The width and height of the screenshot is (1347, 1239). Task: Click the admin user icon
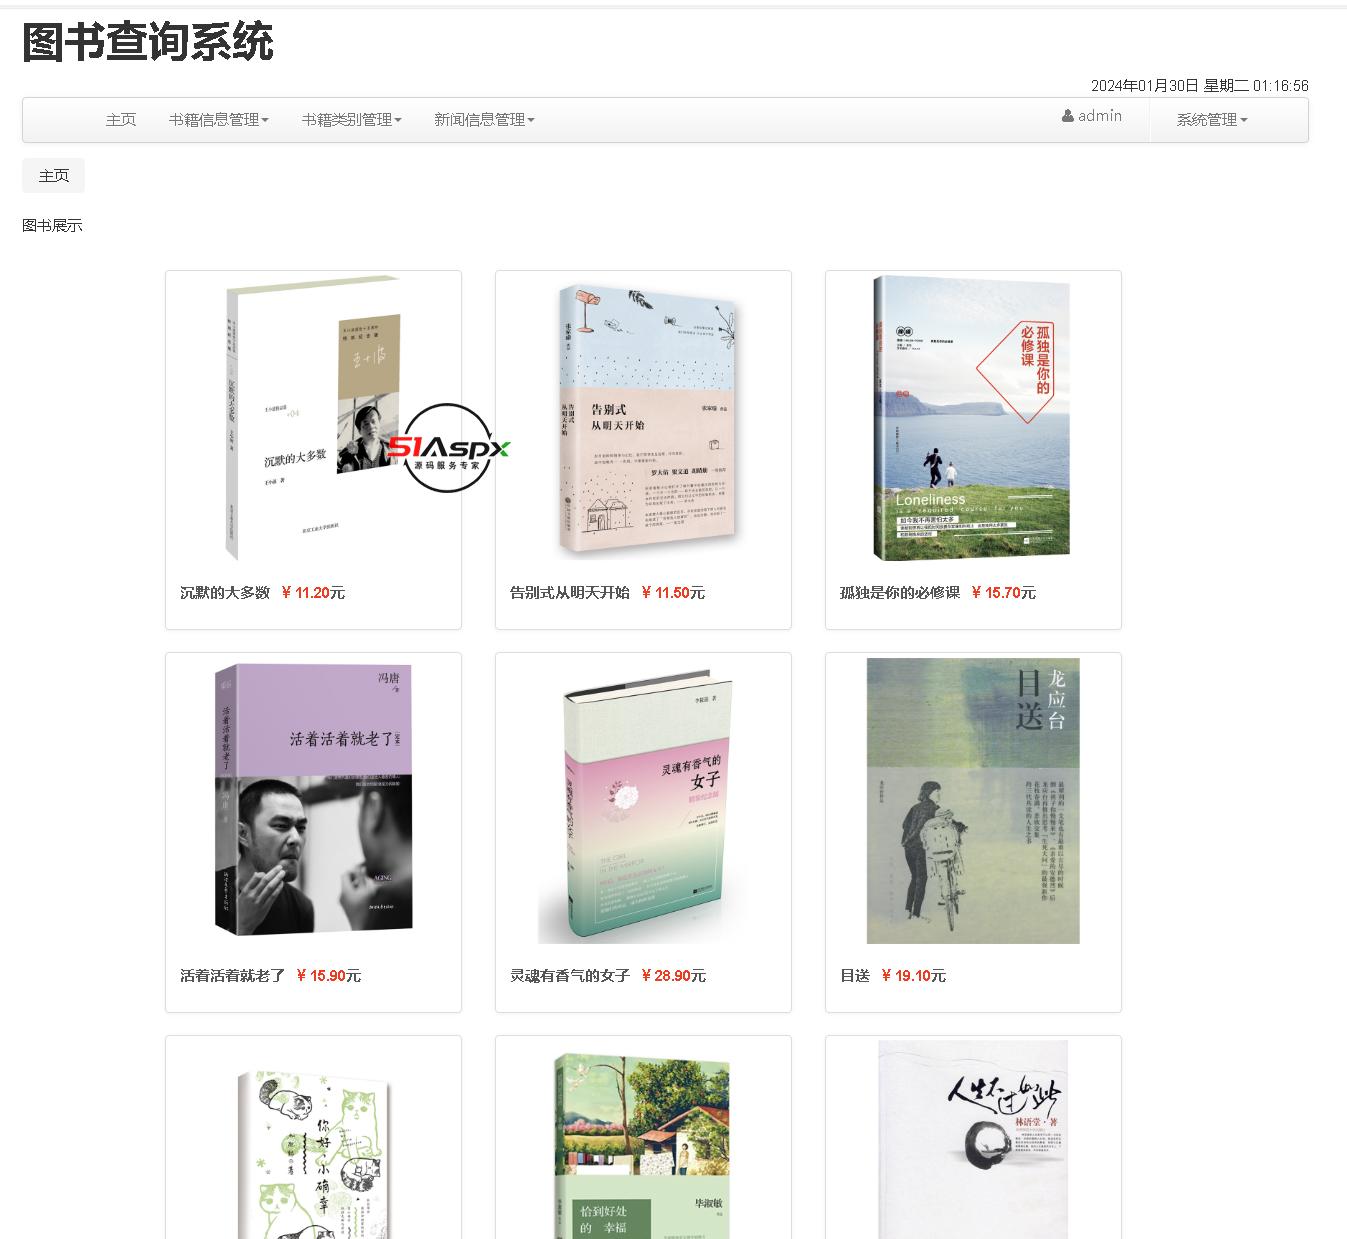coord(1068,116)
